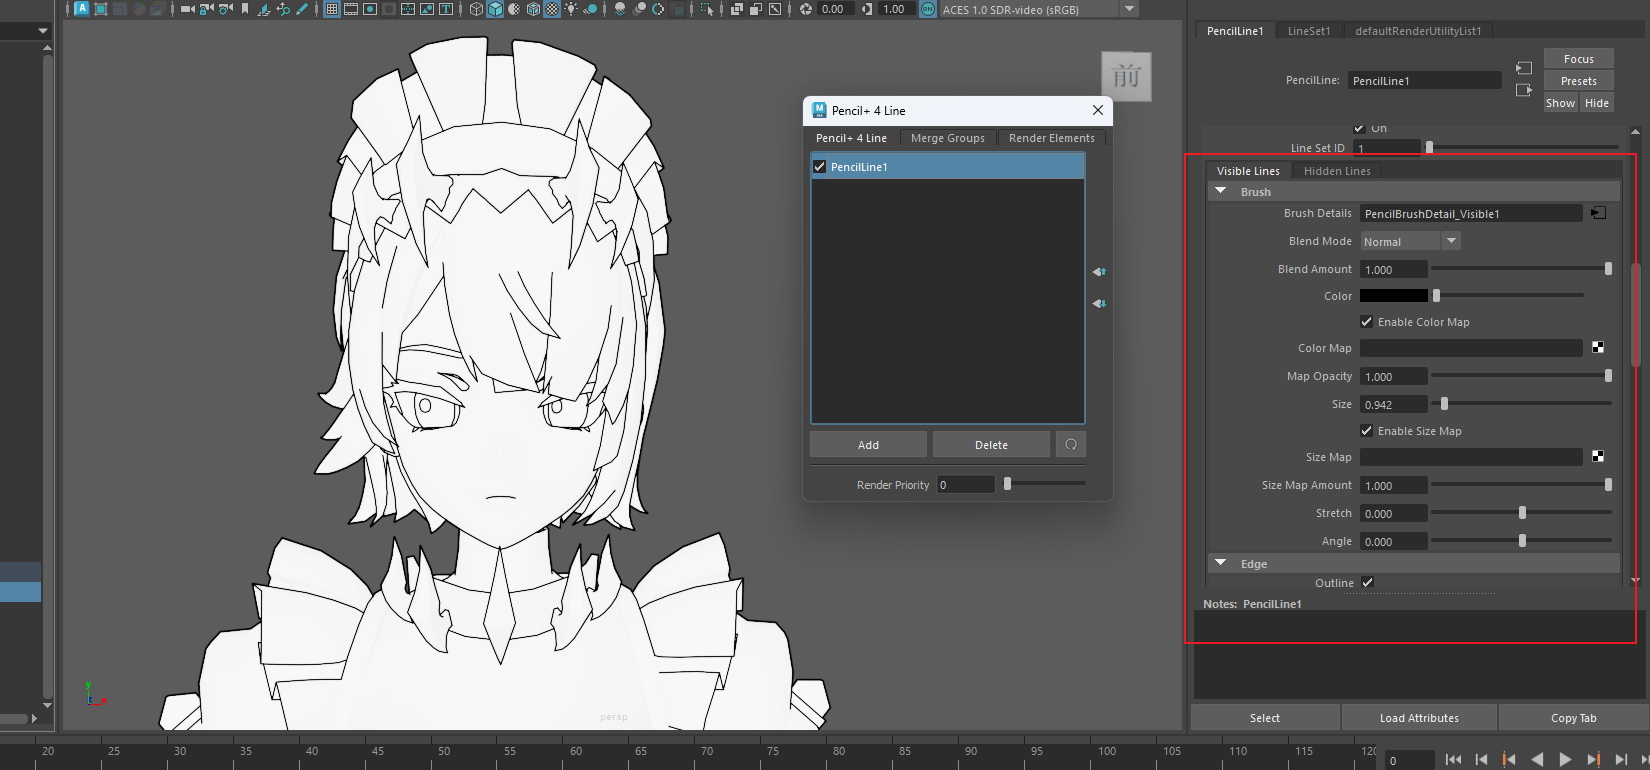Click the Delete button in Pencil+ window
Image resolution: width=1650 pixels, height=770 pixels.
(991, 445)
